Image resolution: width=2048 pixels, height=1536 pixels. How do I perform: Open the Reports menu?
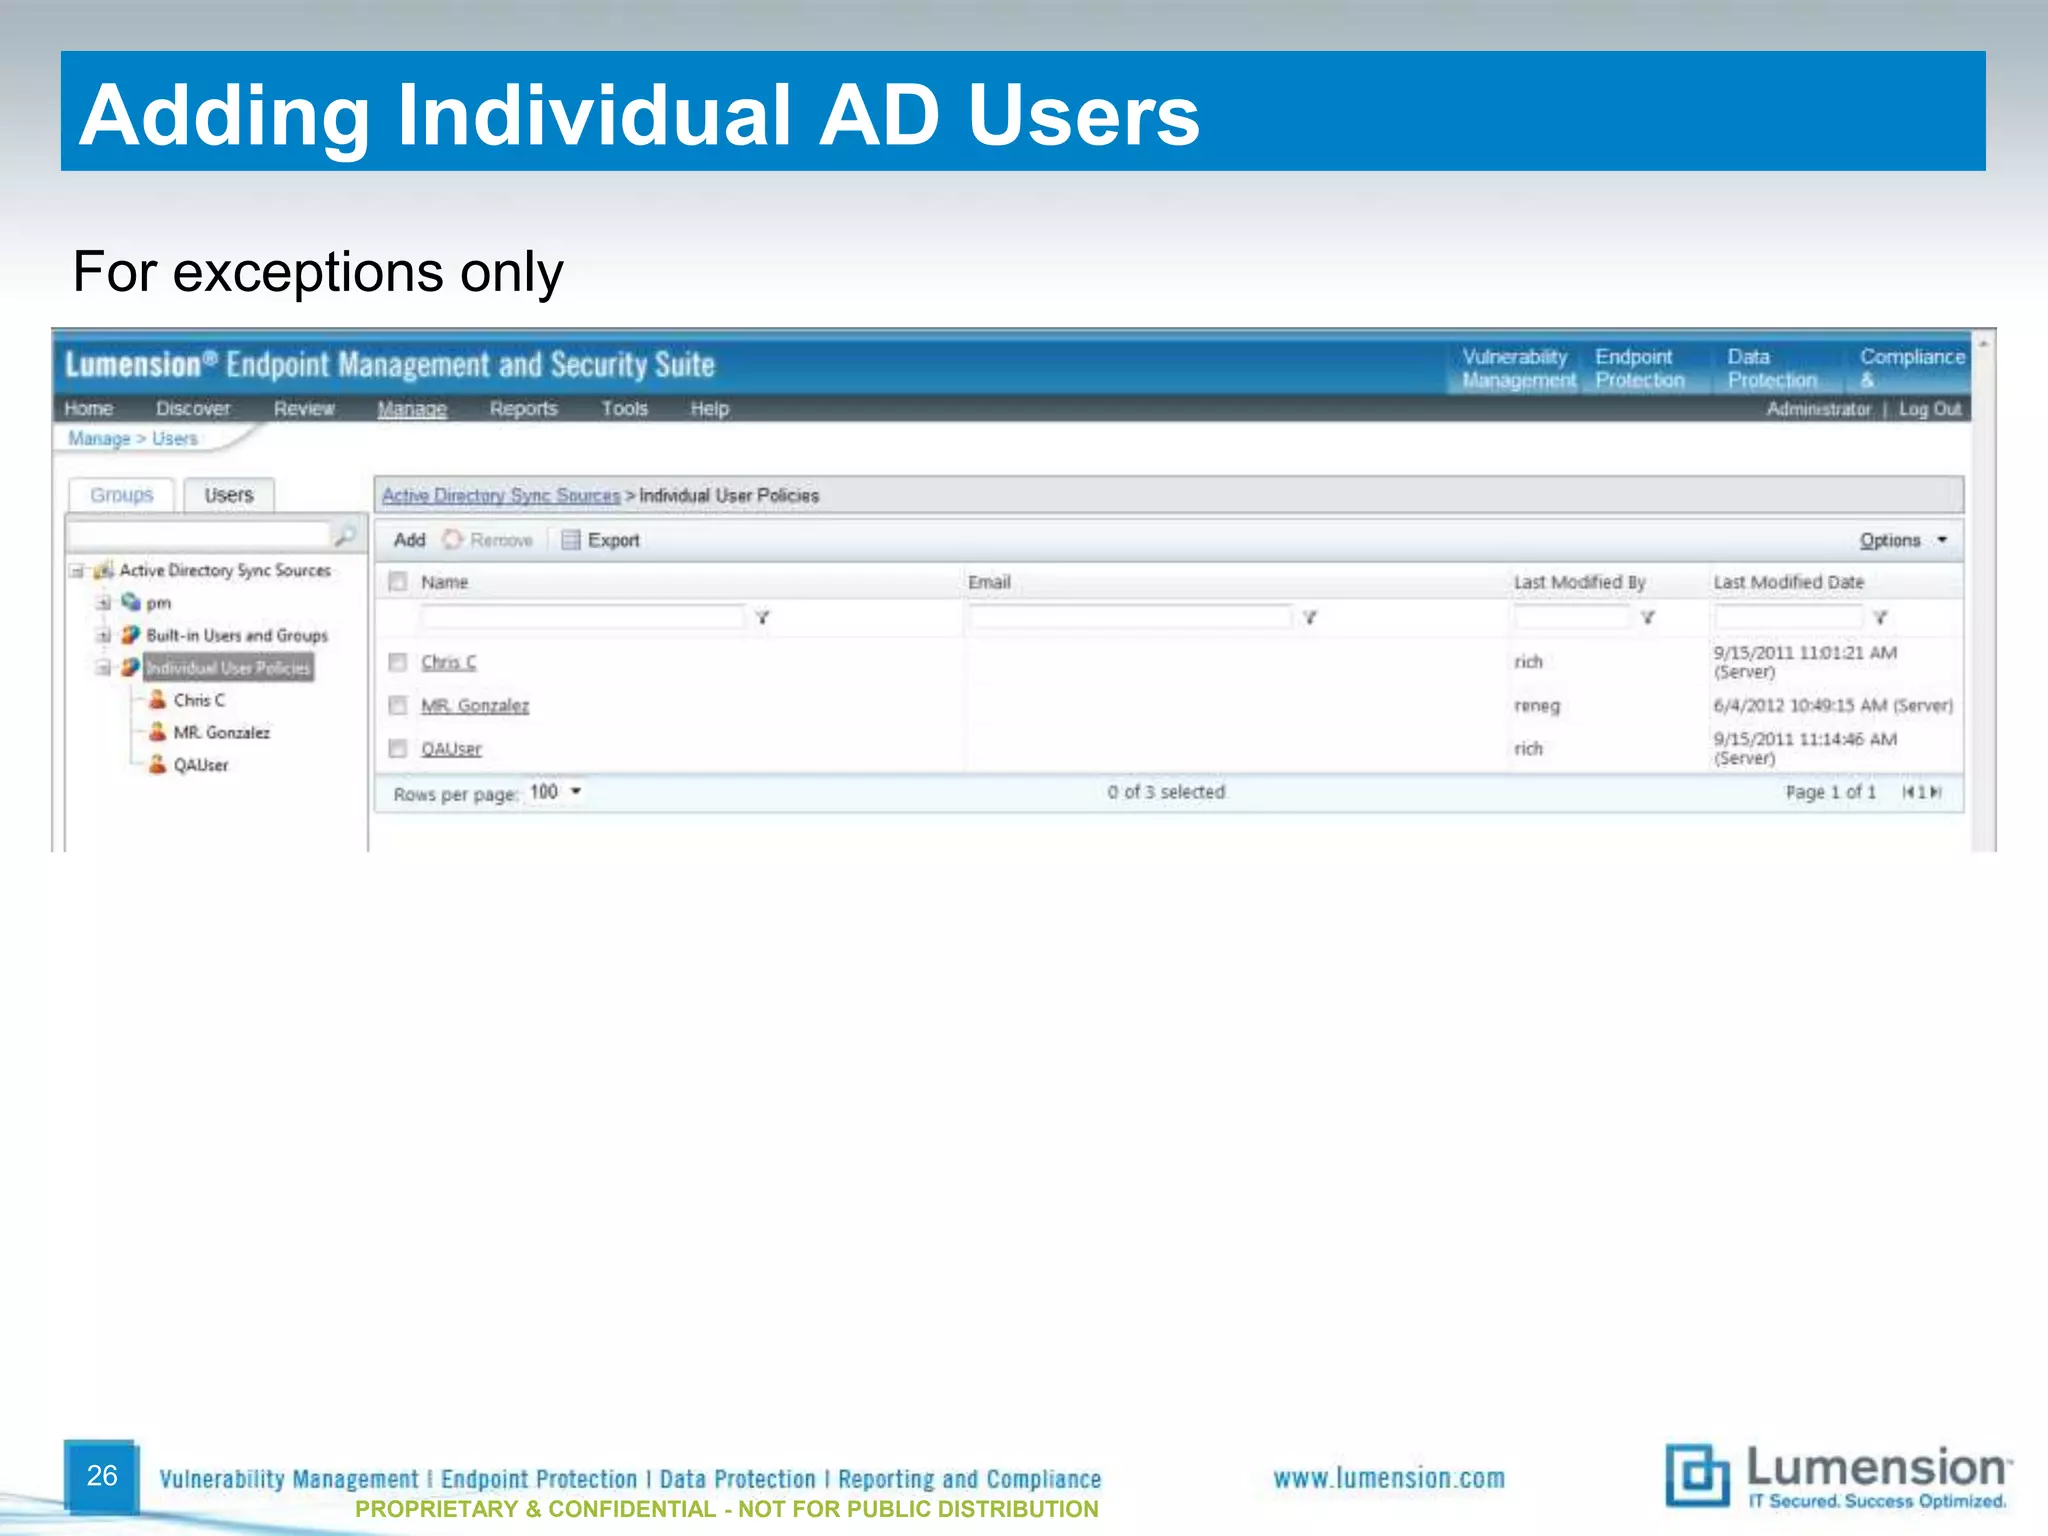pyautogui.click(x=523, y=408)
